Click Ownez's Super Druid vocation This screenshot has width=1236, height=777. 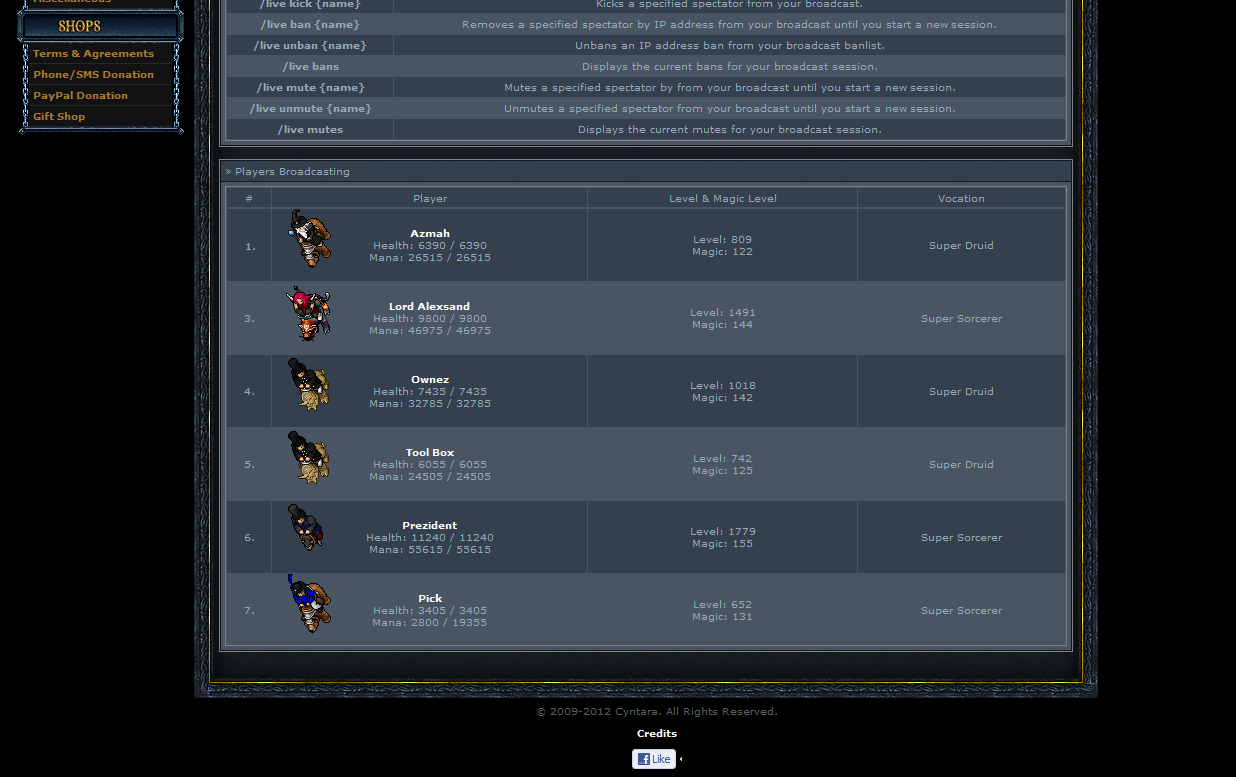pyautogui.click(x=961, y=392)
